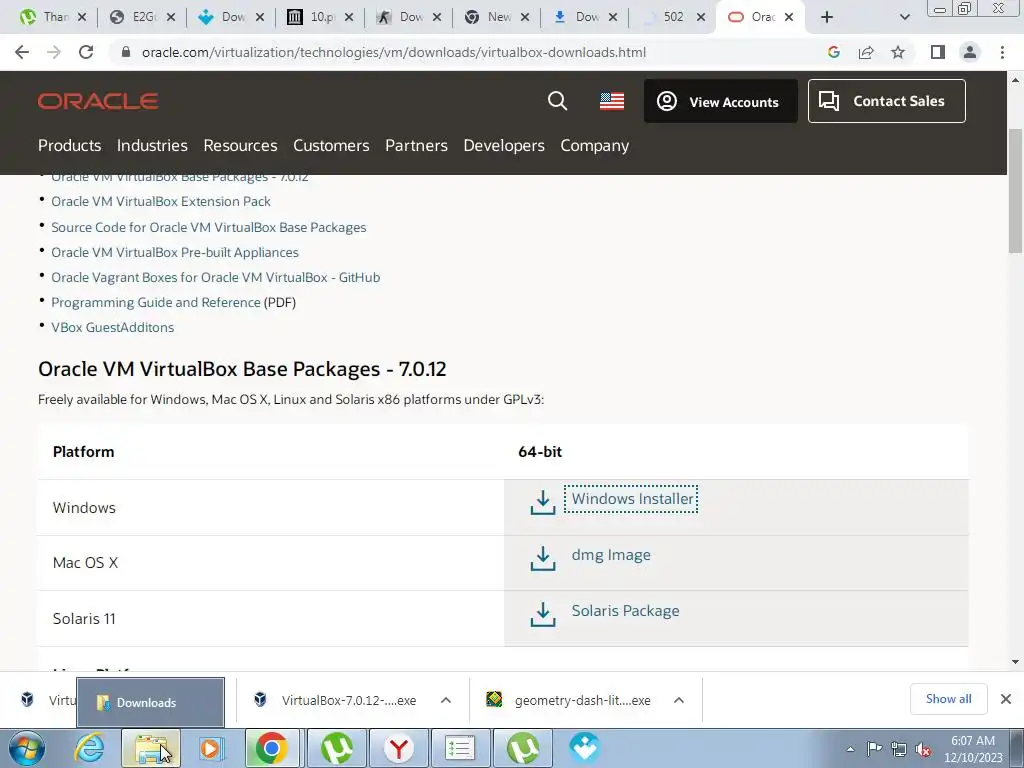Open VirtualBox Pre-built Appliances link
Screen dimensions: 1024x768
click(174, 252)
